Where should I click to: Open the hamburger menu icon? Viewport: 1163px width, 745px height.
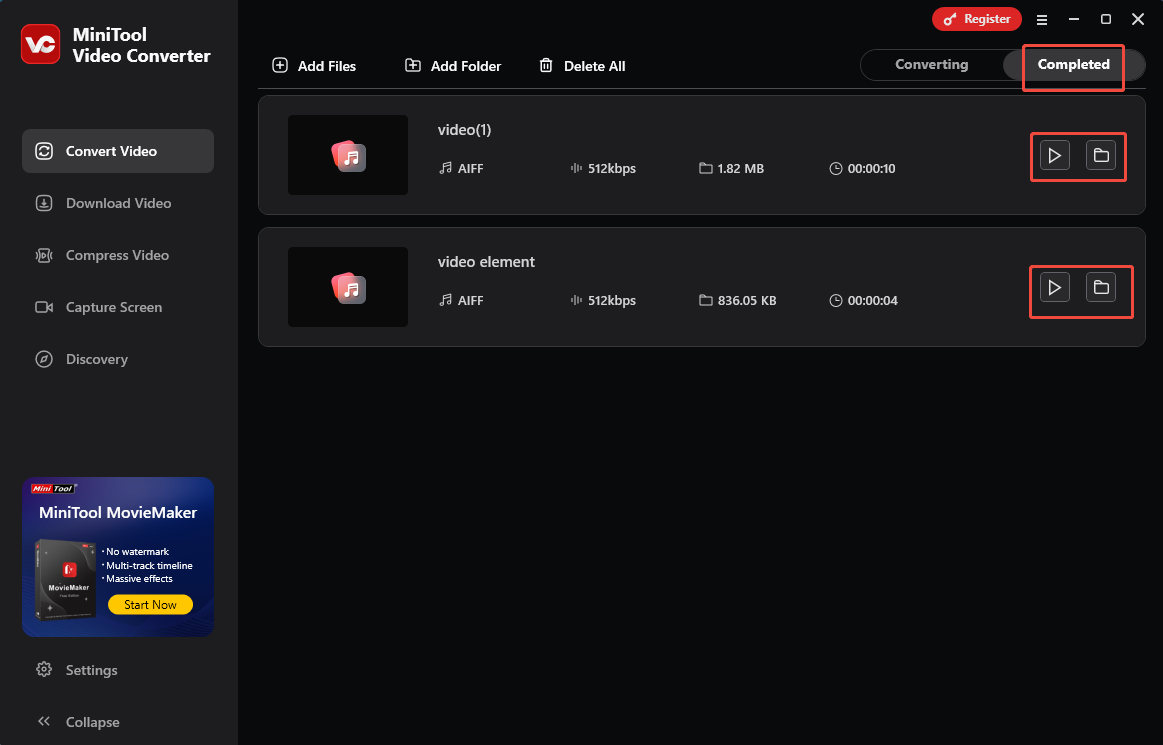click(1042, 20)
